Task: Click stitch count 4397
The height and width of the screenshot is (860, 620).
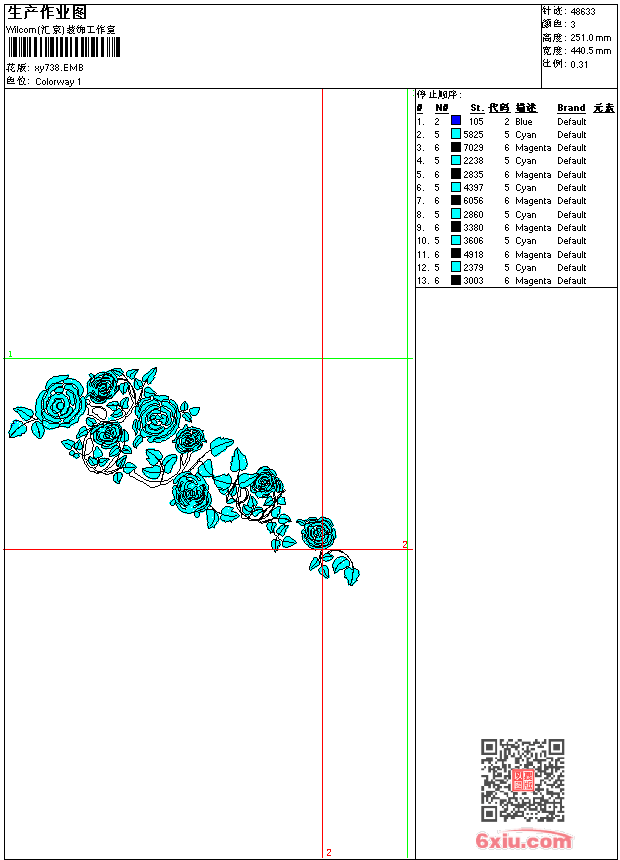Action: coord(473,188)
